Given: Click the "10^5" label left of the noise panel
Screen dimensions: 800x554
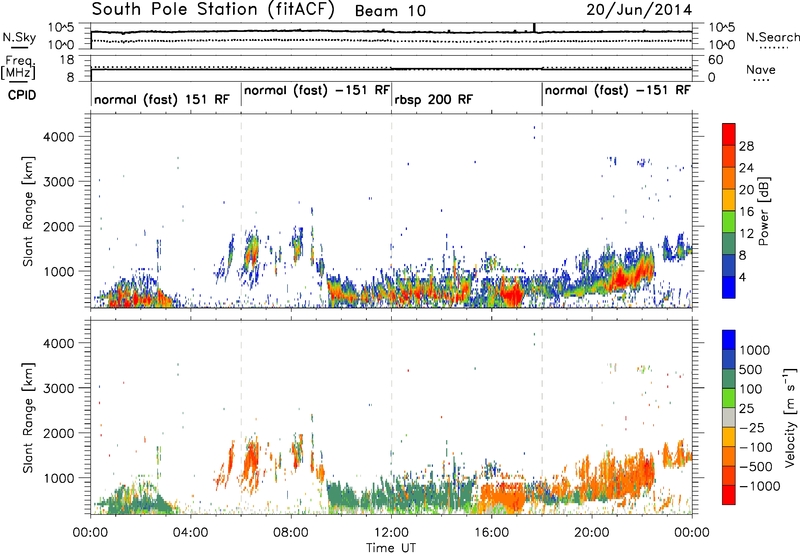Looking at the screenshot, I should click(x=61, y=28).
